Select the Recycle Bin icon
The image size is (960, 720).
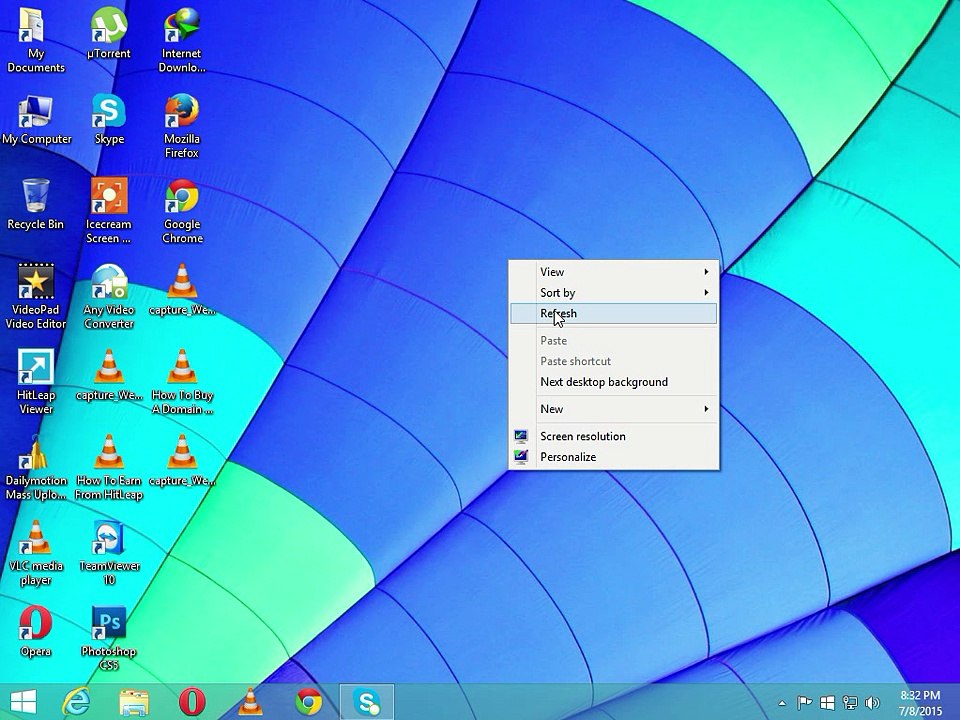(x=36, y=205)
